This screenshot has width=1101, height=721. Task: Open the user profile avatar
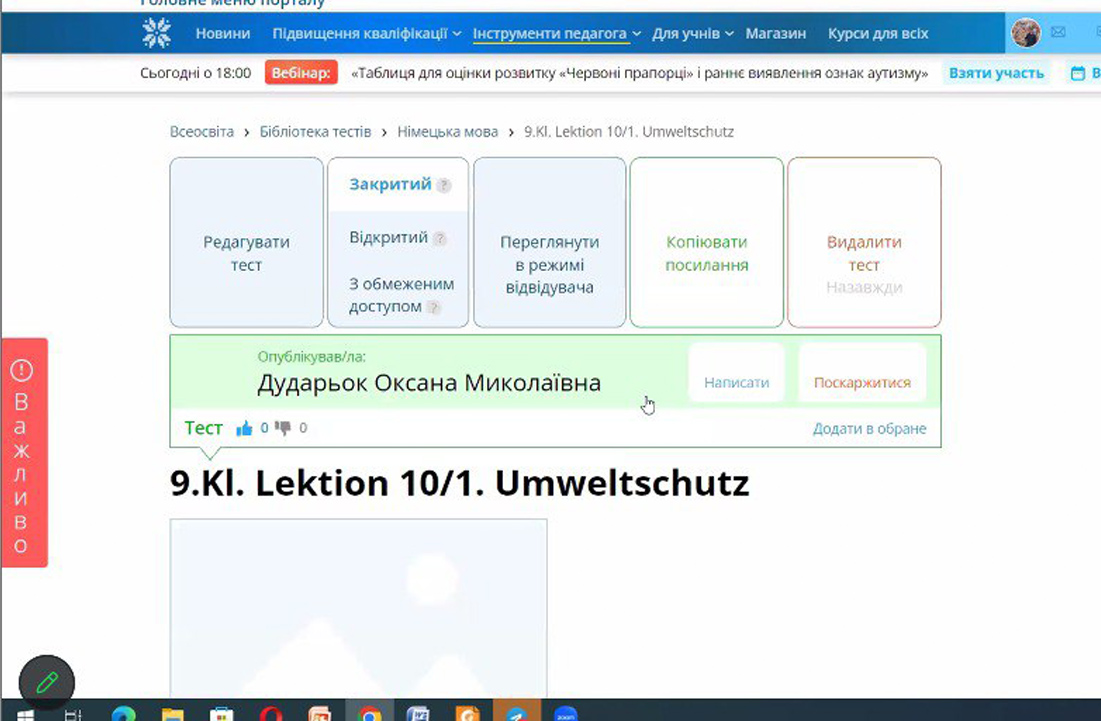[1025, 33]
